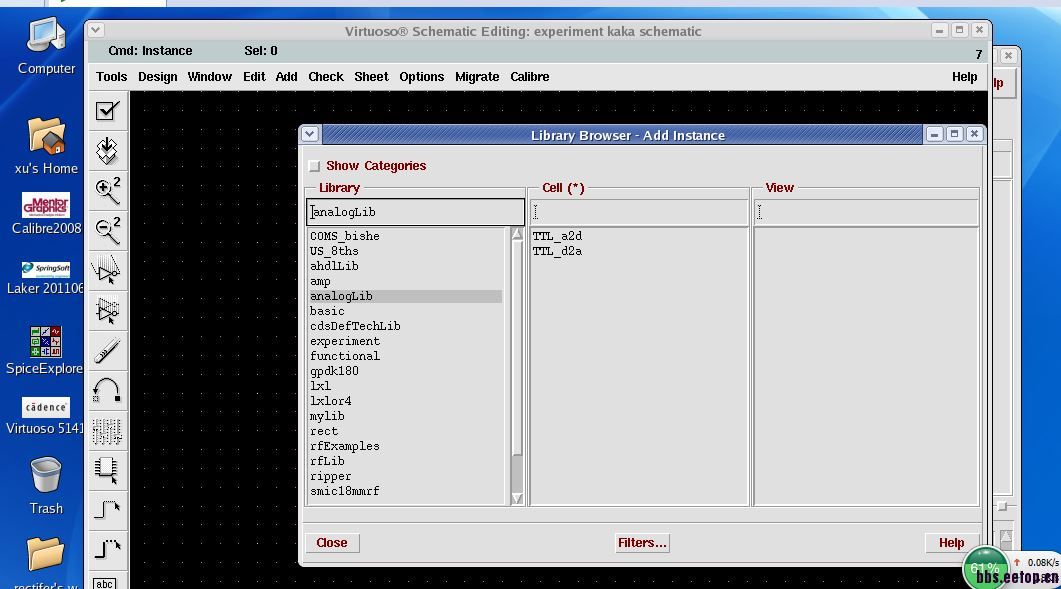Click the Zoom In by 2 icon
This screenshot has height=589, width=1061.
[108, 191]
